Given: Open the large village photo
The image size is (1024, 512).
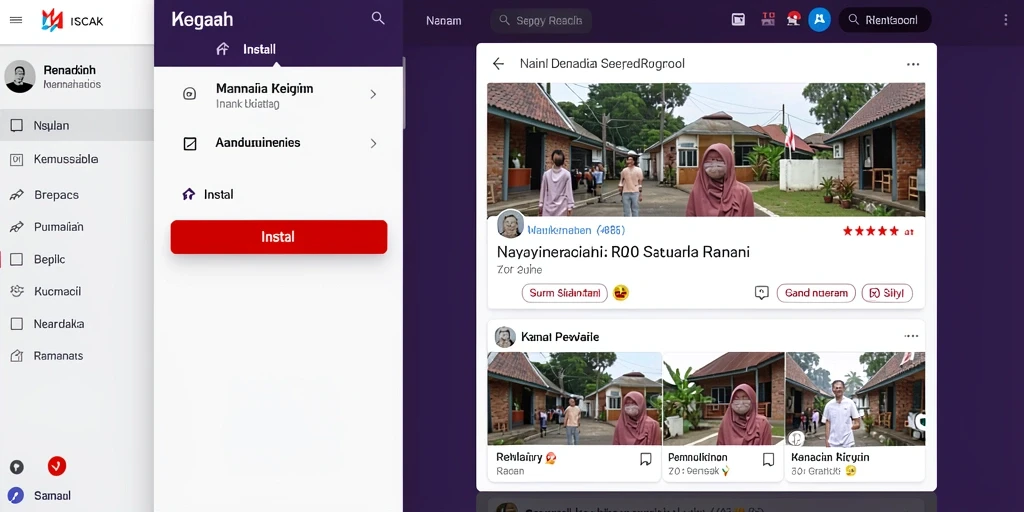Looking at the screenshot, I should (x=706, y=150).
